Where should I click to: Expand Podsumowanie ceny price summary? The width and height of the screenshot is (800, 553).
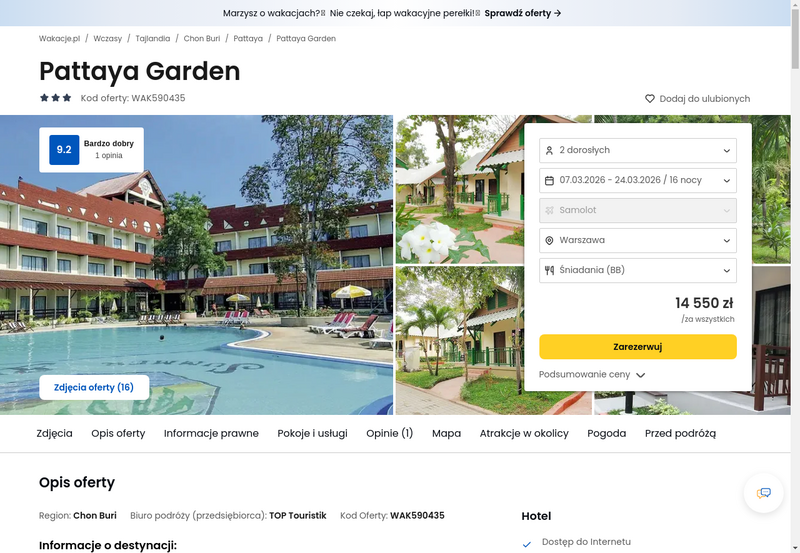click(592, 374)
